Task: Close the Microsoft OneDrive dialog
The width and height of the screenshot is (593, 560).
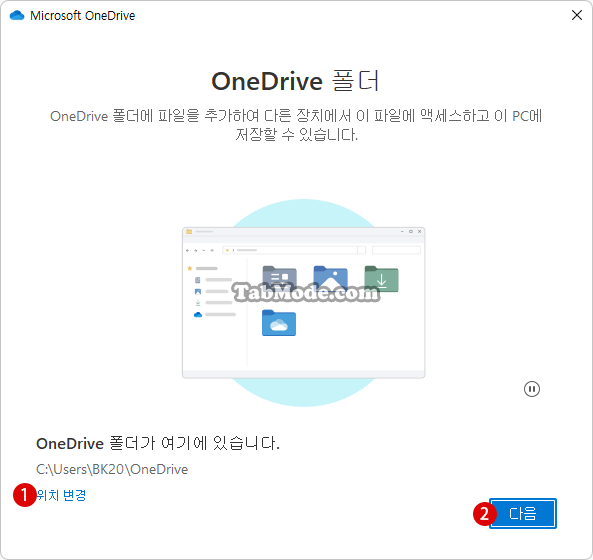Action: (577, 15)
